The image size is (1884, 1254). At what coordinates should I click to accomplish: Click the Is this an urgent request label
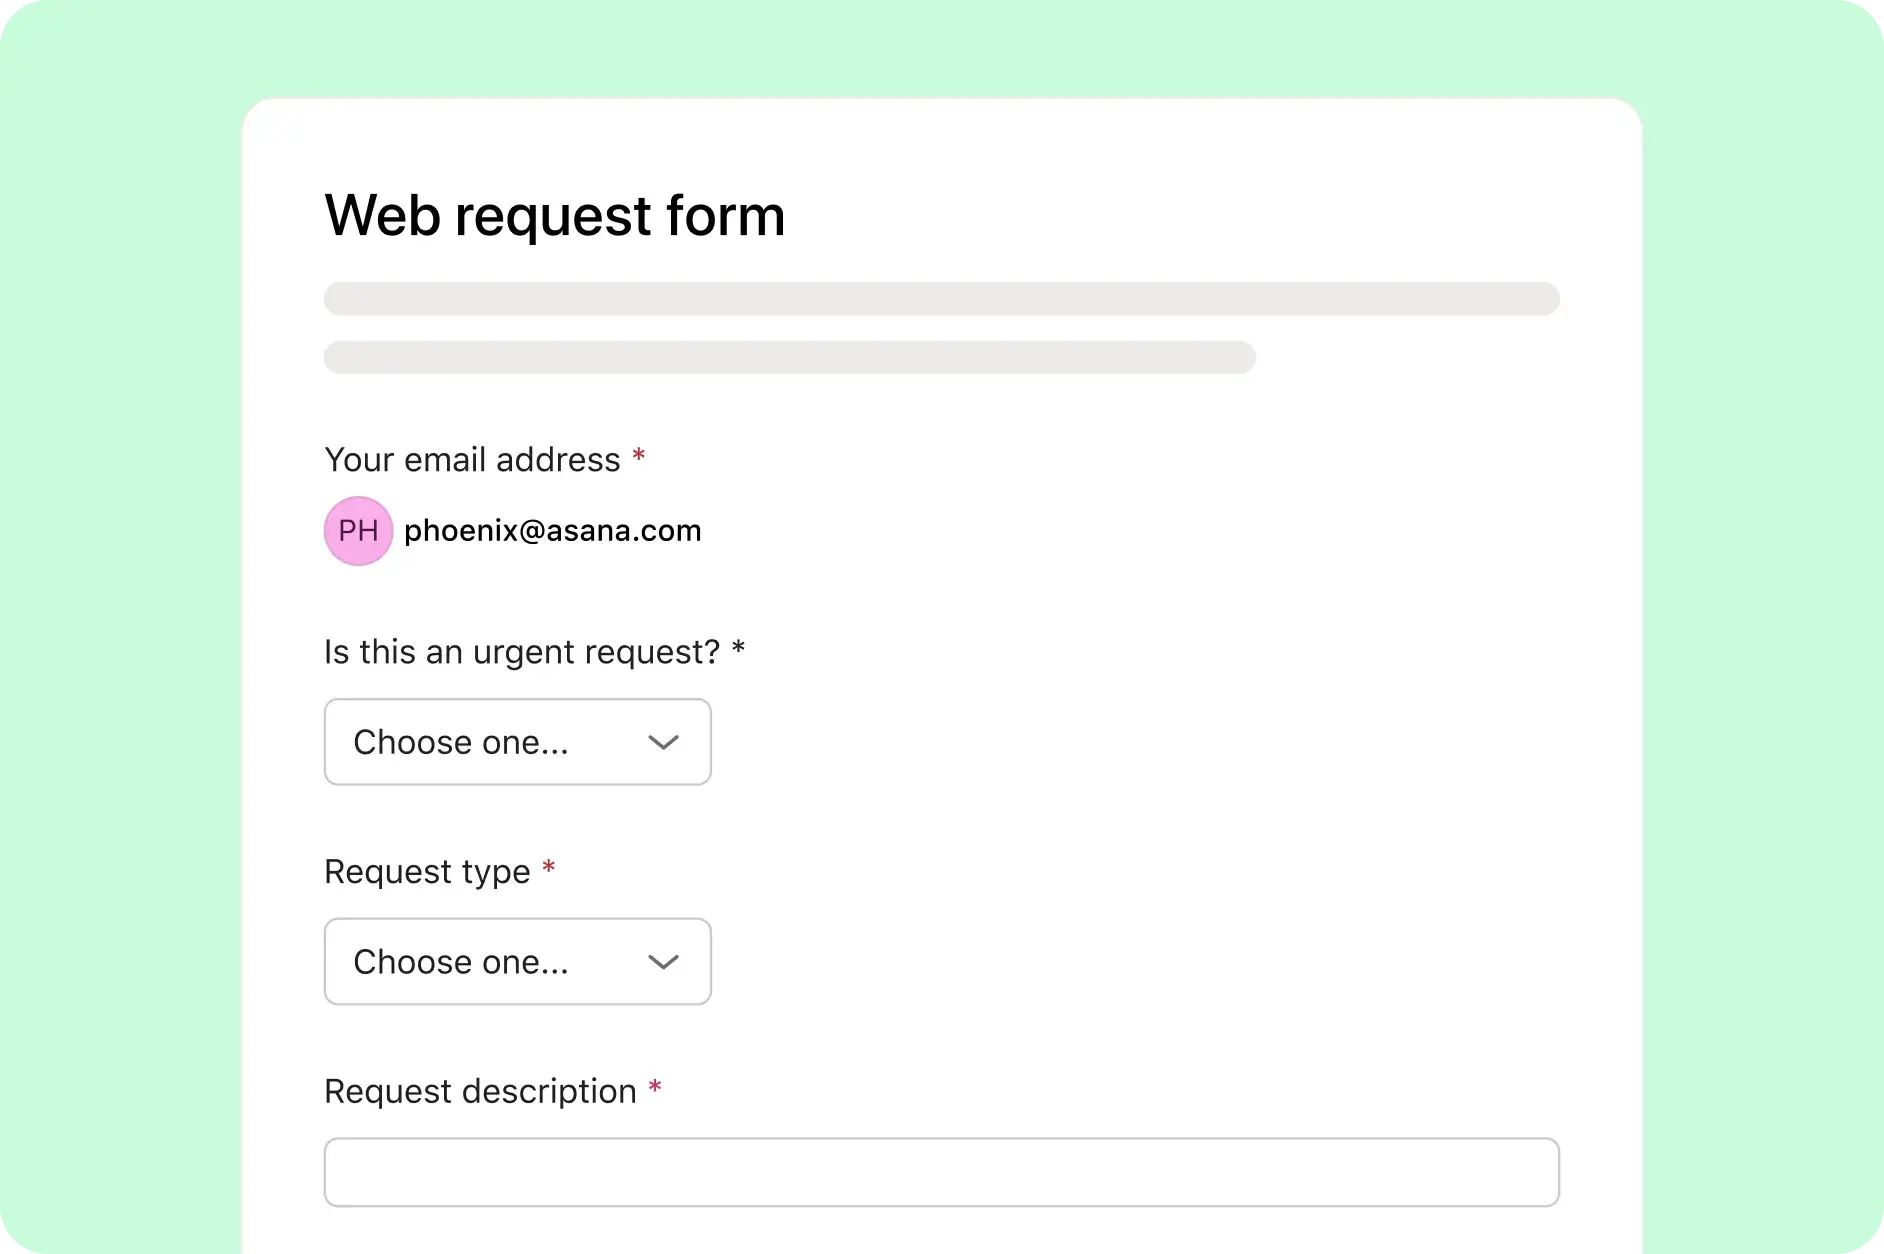pyautogui.click(x=521, y=652)
